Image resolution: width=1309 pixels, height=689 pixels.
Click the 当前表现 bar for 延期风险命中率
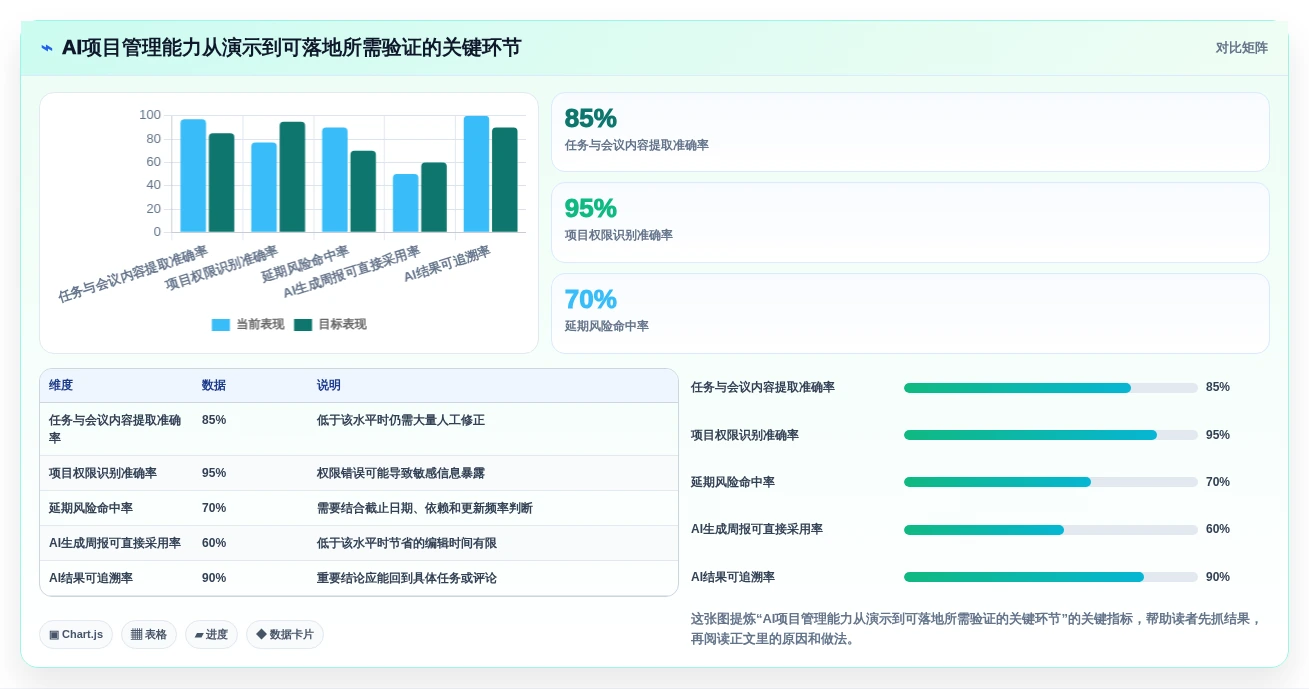335,180
